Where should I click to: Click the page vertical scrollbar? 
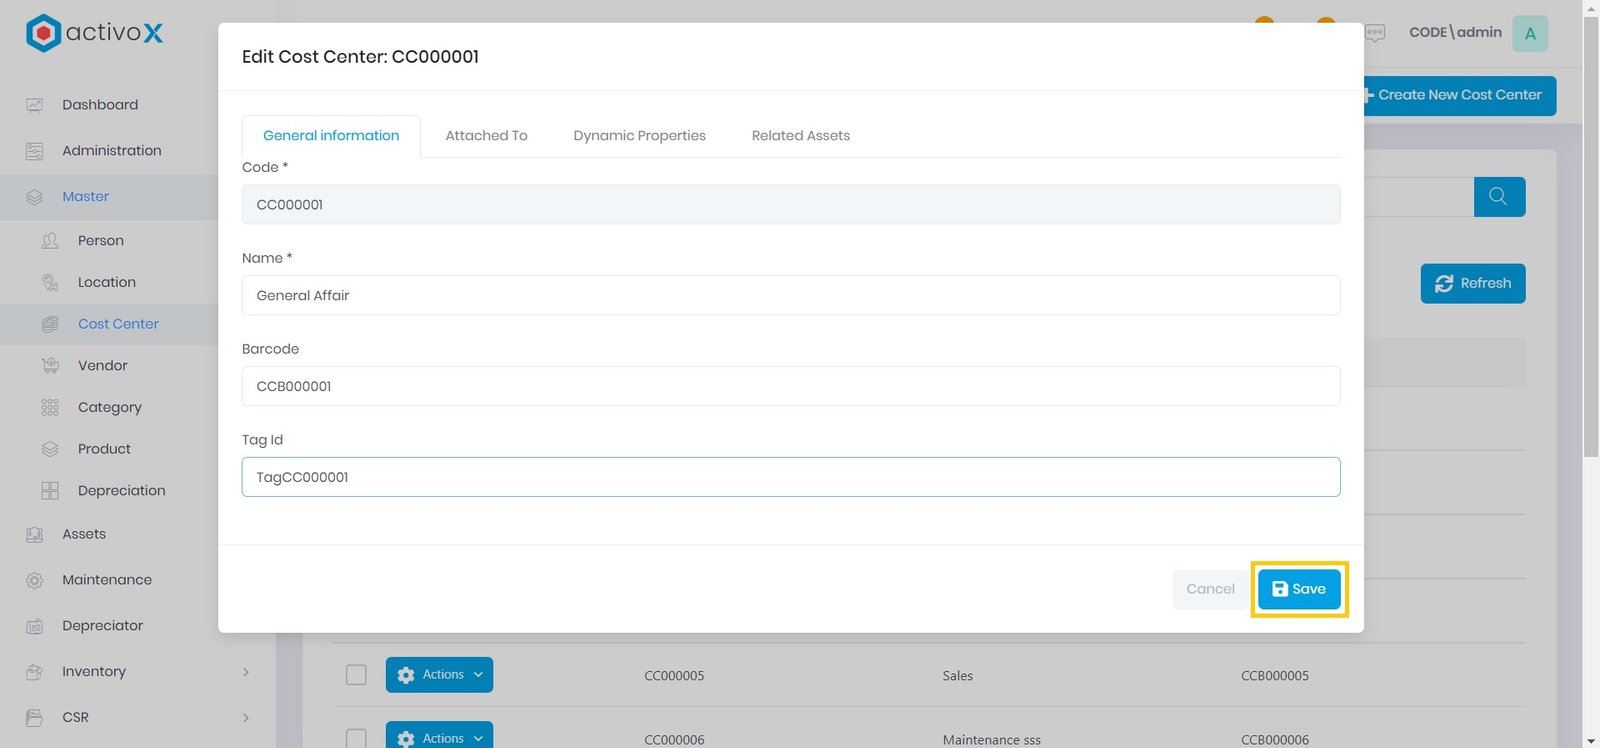(x=1591, y=300)
